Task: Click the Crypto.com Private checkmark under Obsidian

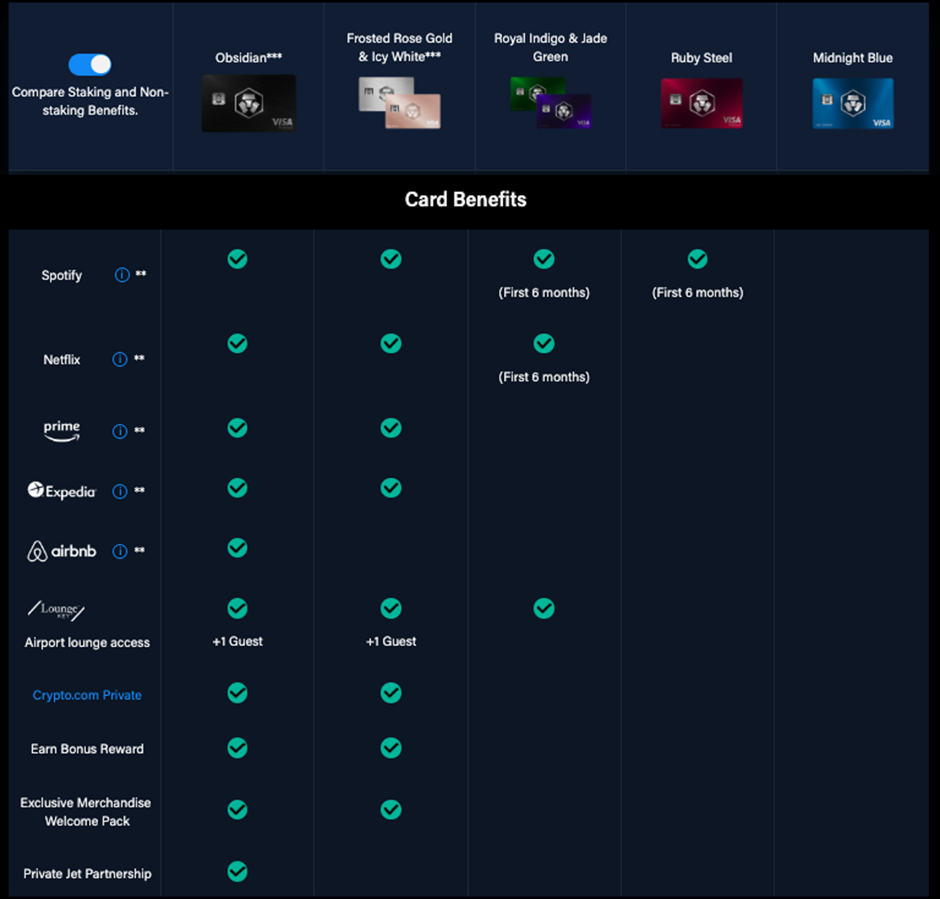Action: tap(237, 693)
